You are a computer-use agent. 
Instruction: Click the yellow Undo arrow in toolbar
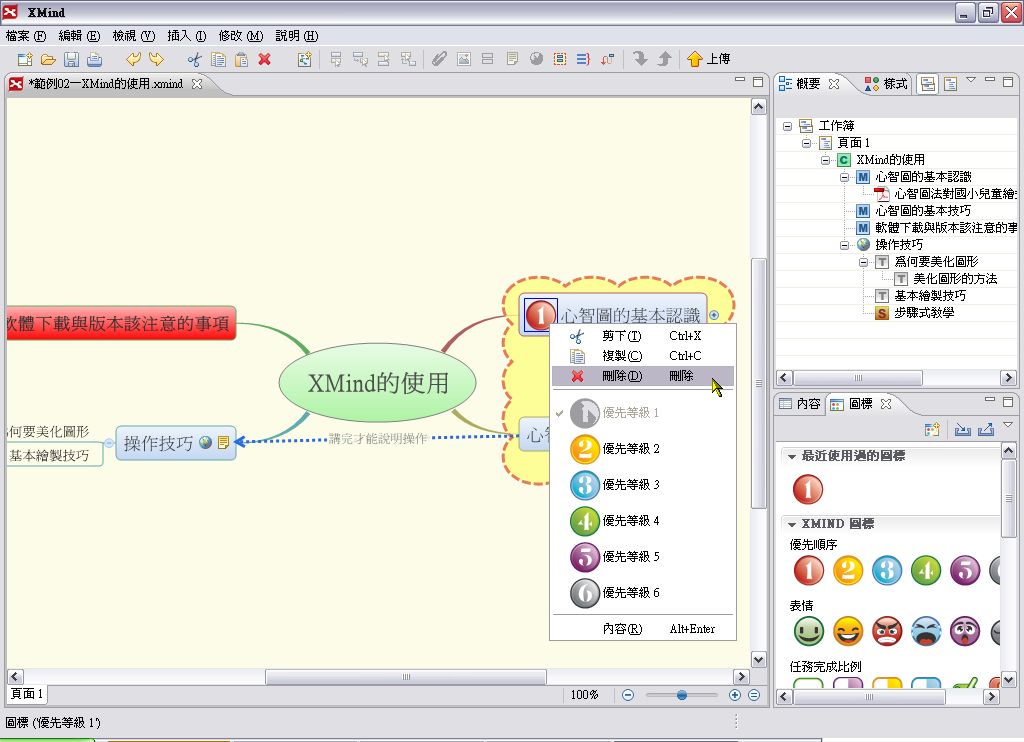pyautogui.click(x=133, y=59)
